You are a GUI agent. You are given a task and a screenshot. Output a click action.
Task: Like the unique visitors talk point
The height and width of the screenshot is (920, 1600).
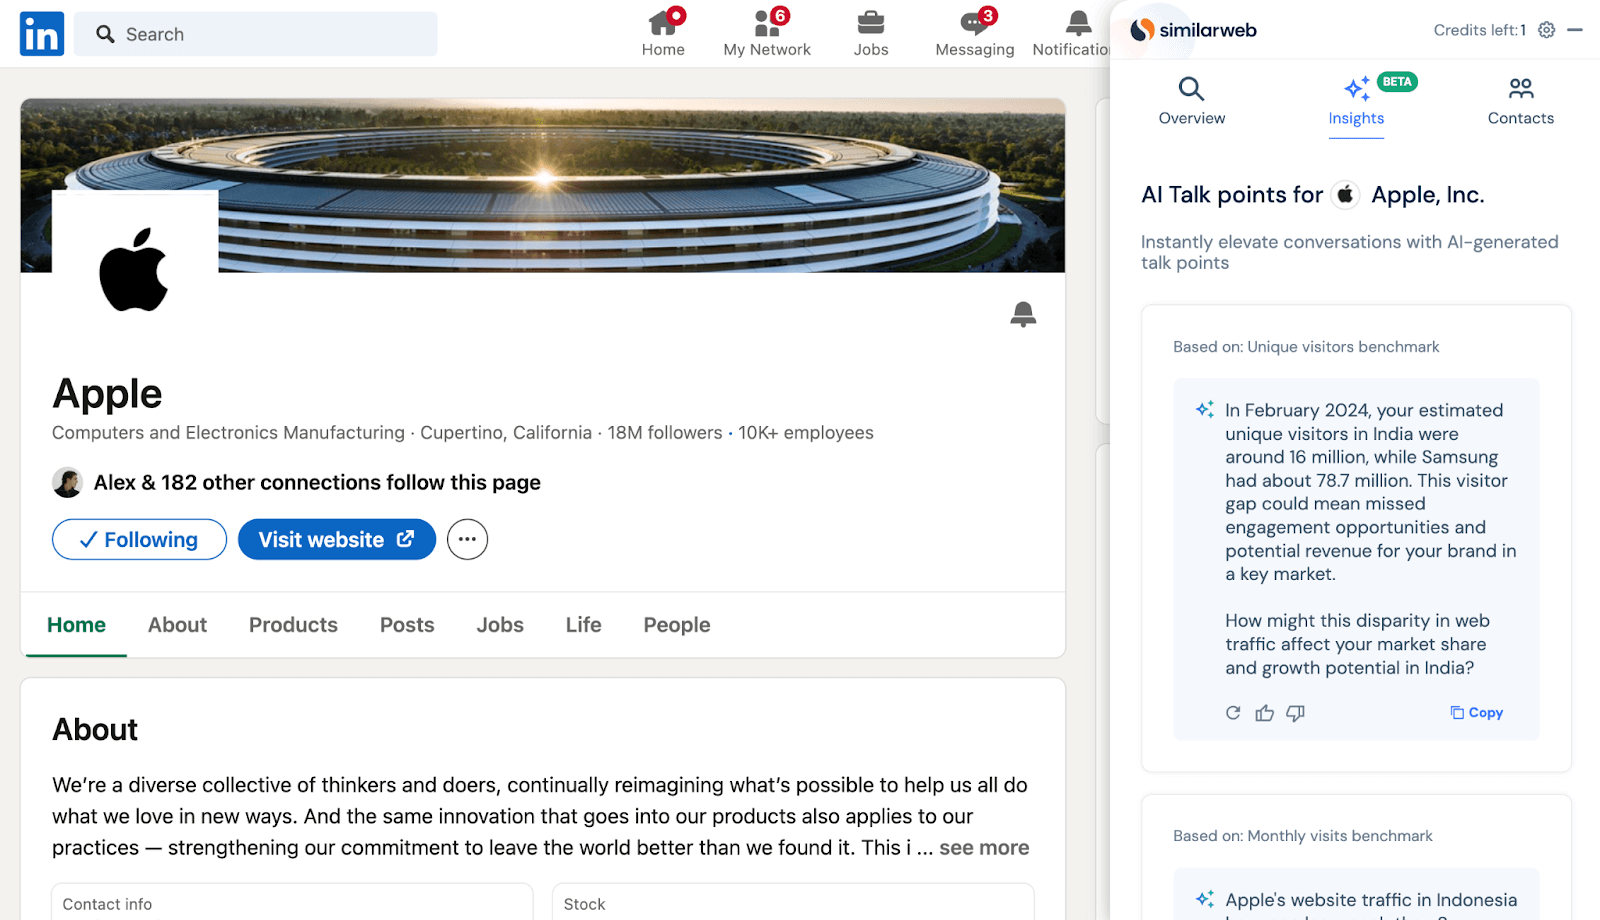pos(1265,713)
